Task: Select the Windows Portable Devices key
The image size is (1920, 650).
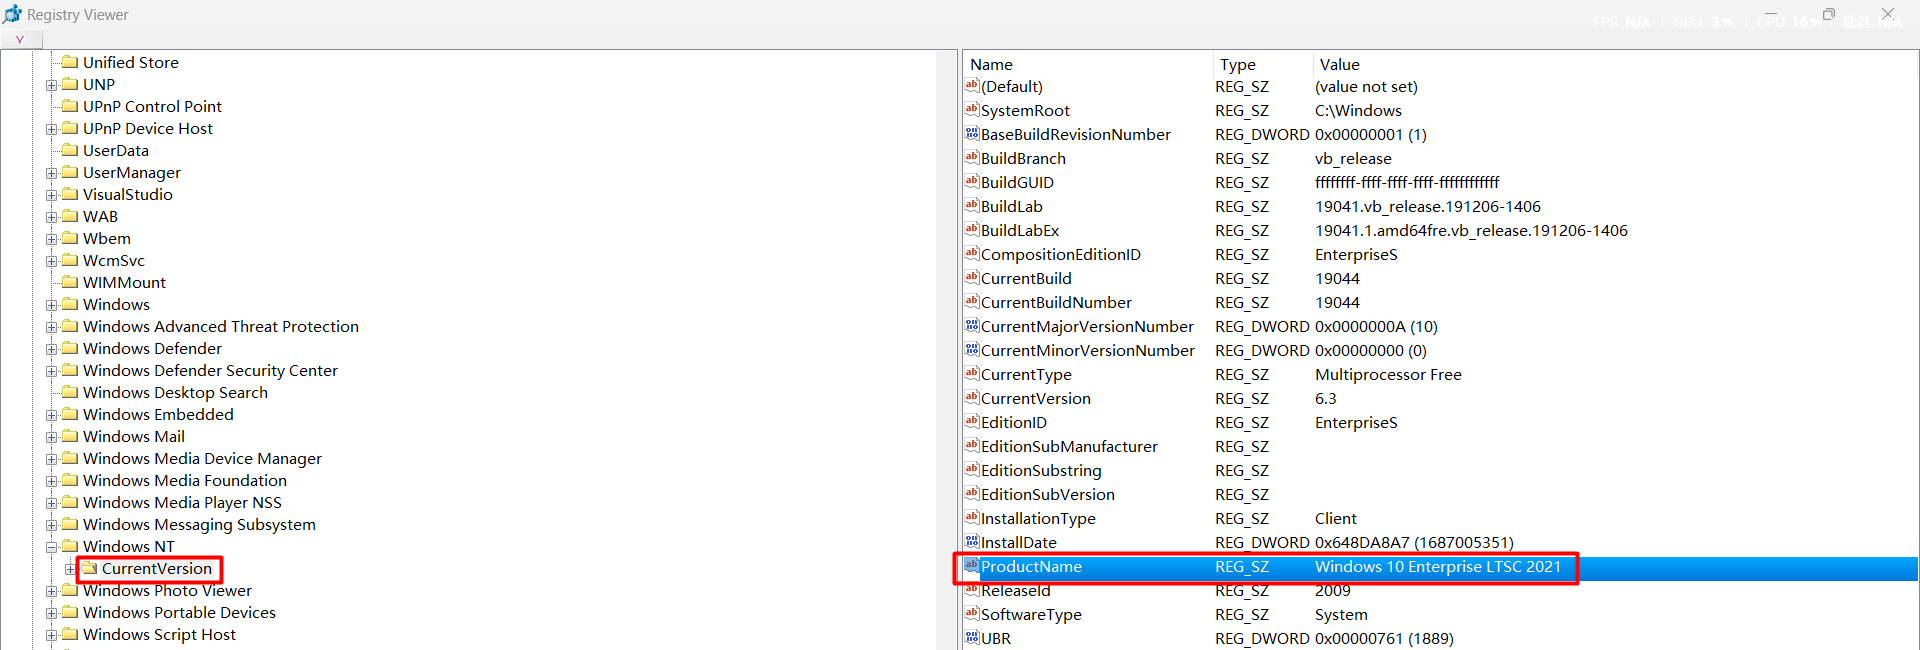Action: click(179, 612)
